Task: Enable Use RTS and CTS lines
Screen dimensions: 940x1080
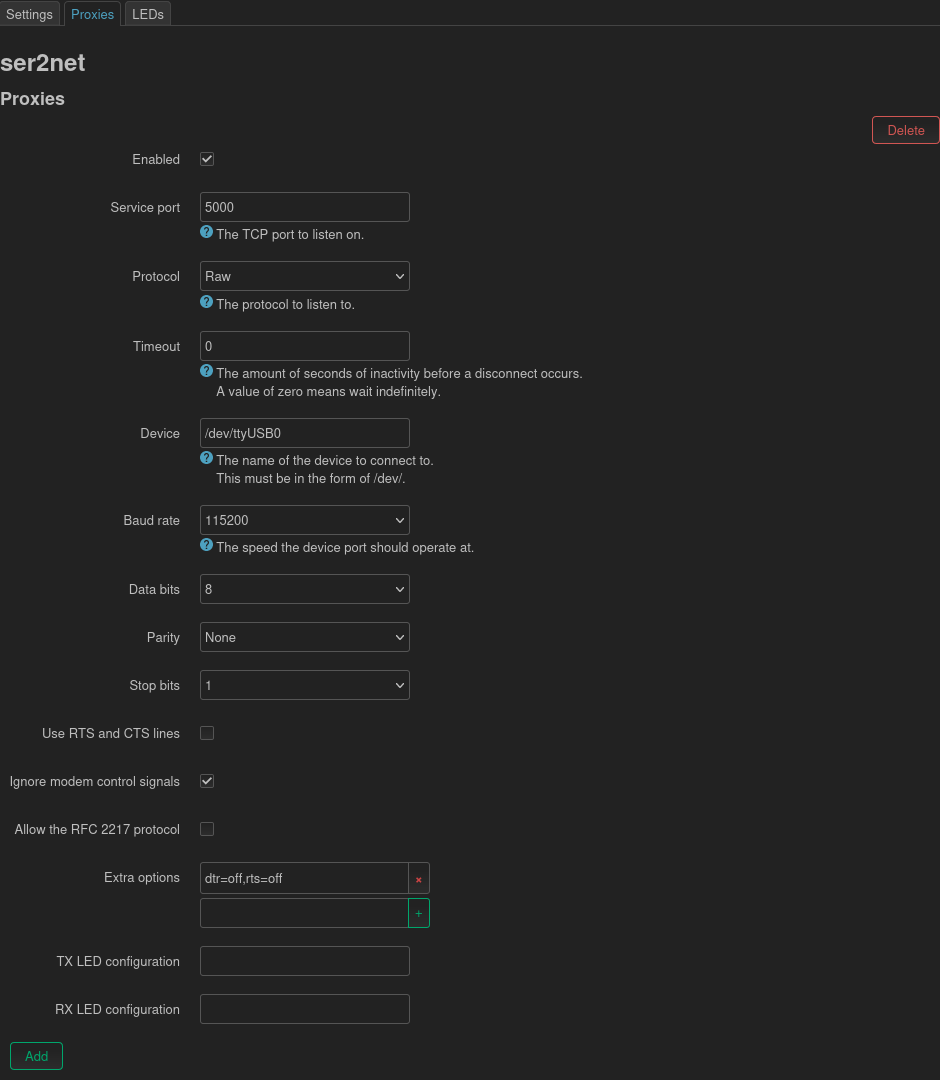Action: 206,733
